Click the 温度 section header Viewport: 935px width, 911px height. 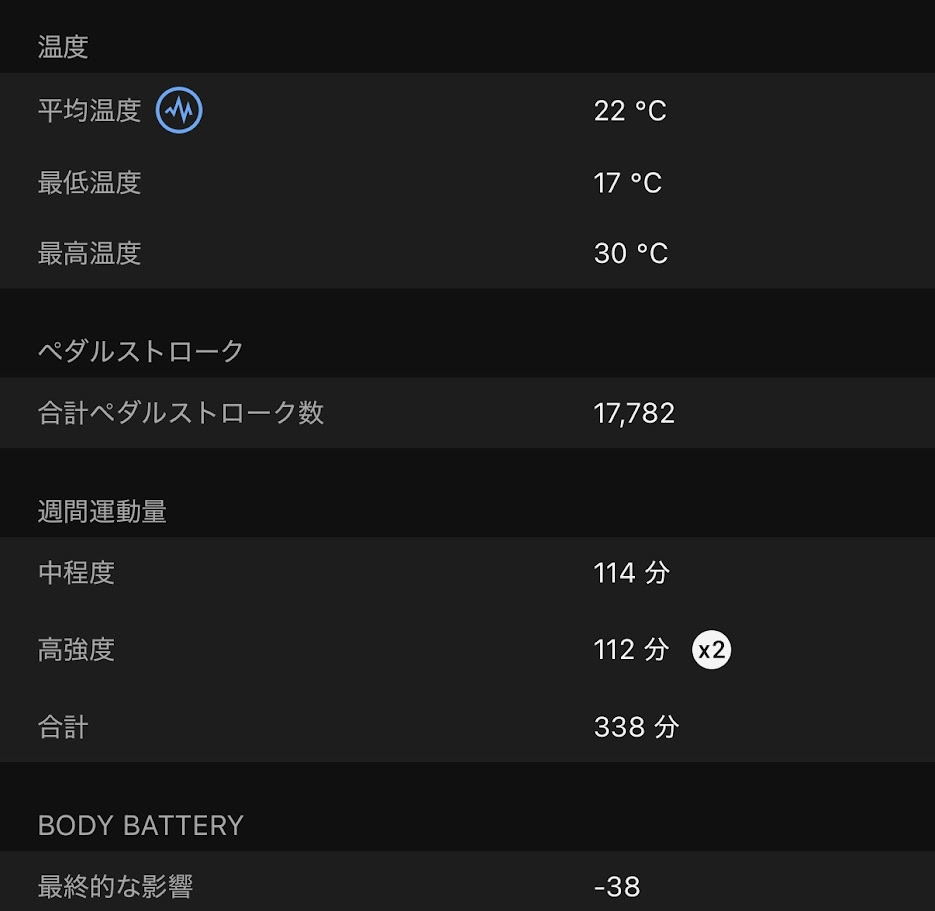pyautogui.click(x=63, y=47)
